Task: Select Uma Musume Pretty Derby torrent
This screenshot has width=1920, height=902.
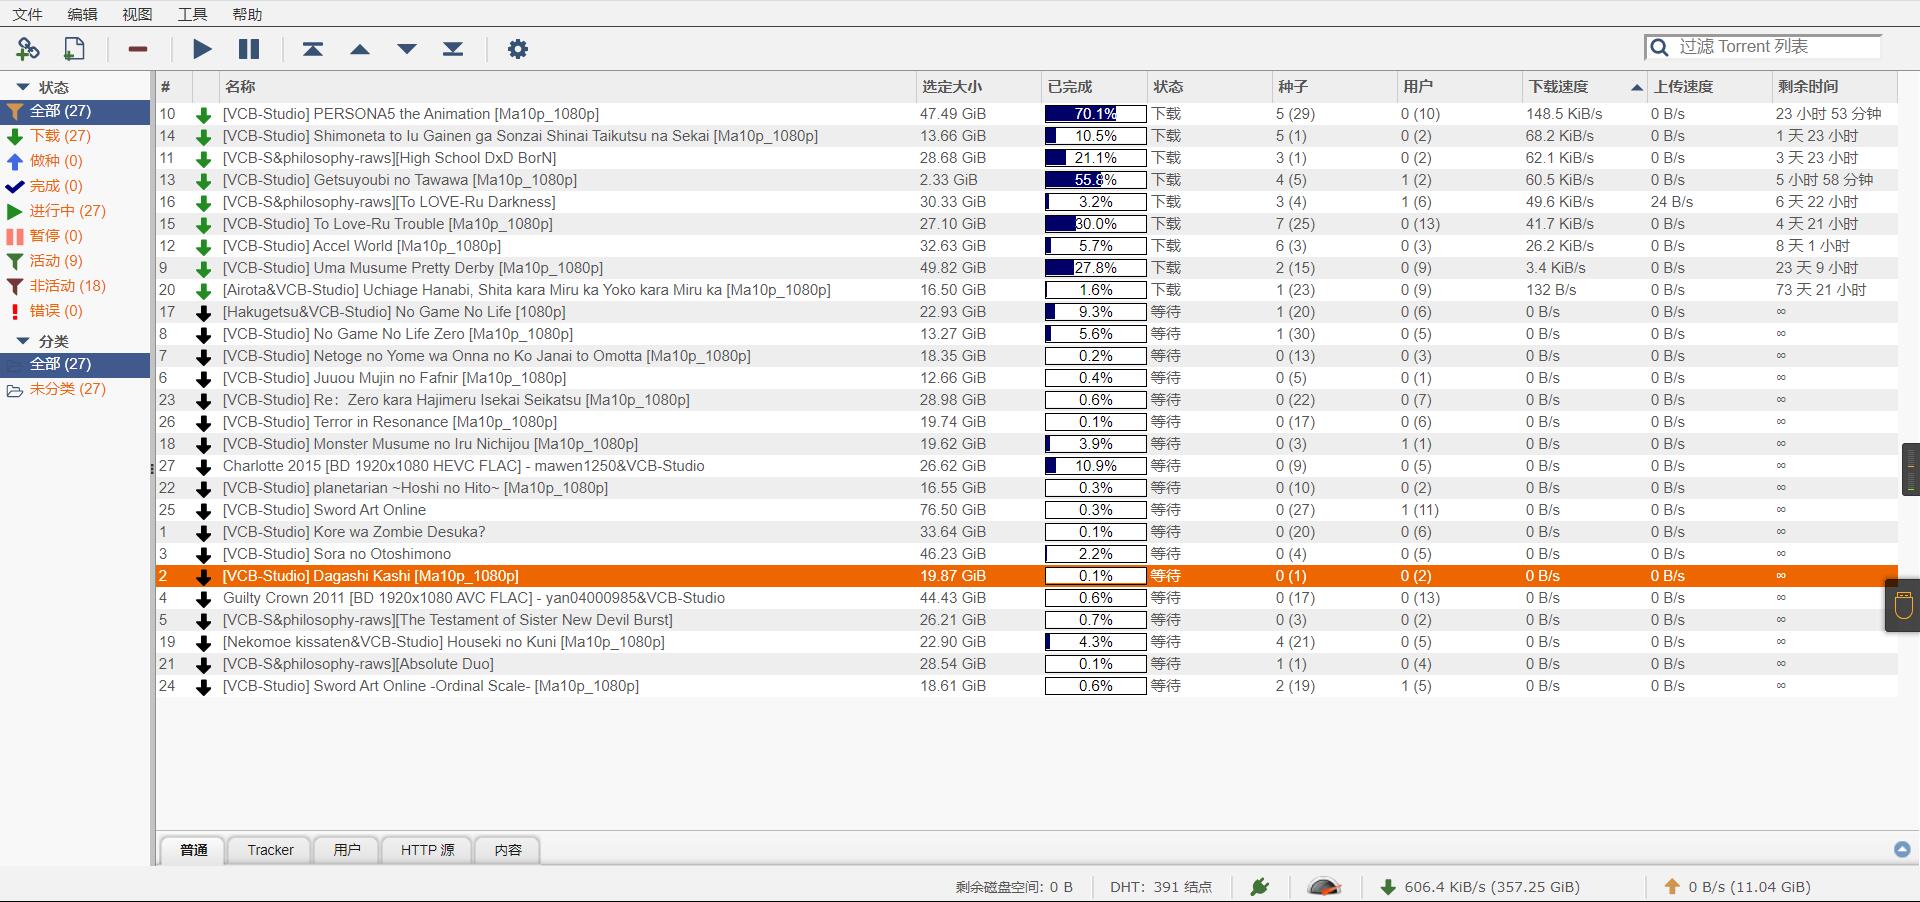Action: coord(1026,268)
